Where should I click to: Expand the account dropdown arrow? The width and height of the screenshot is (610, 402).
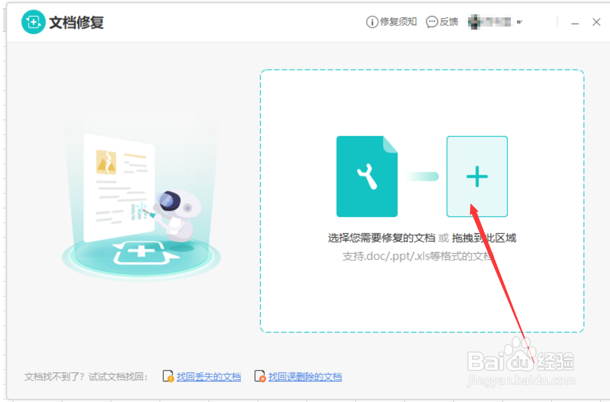point(519,22)
